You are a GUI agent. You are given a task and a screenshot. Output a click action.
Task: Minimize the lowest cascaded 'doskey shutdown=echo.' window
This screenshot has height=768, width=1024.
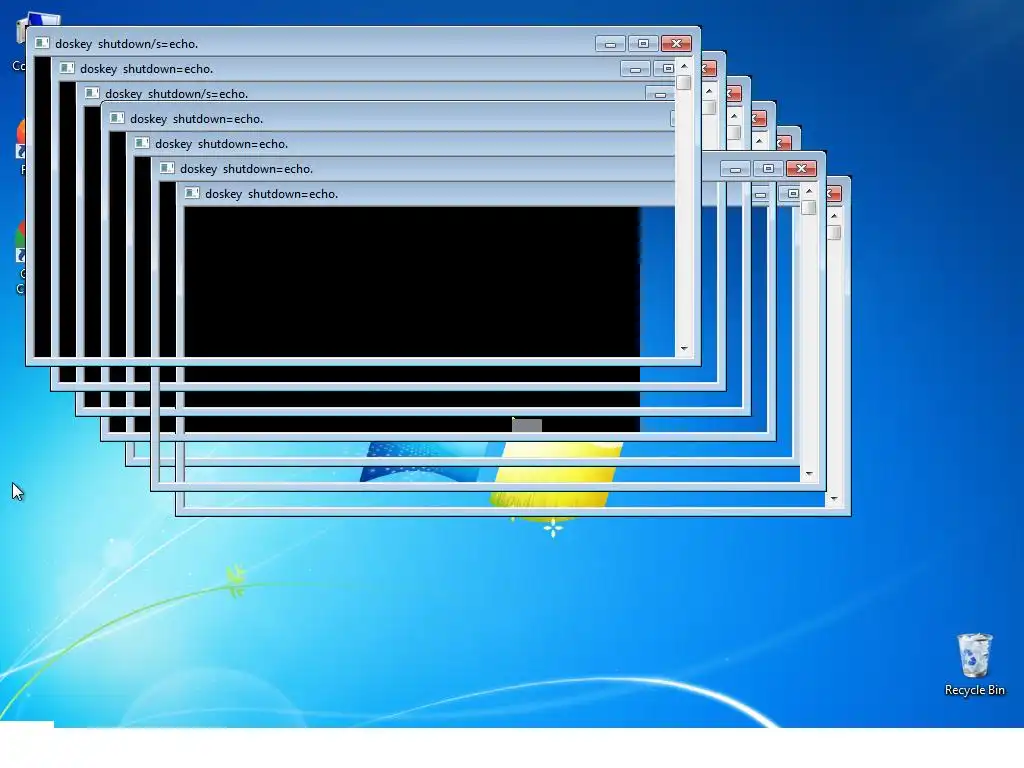(x=760, y=194)
